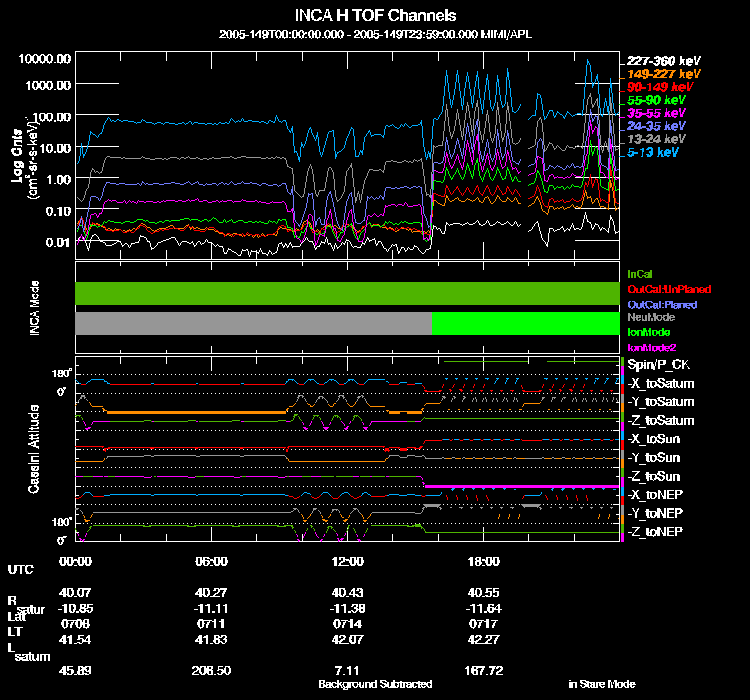Click the 'Background Subtracted' footer note

(375, 684)
